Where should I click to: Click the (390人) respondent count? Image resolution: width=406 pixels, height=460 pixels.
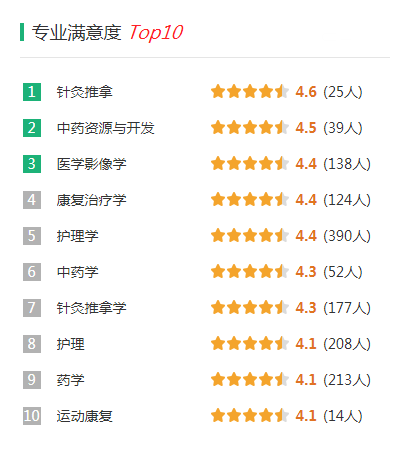[347, 236]
